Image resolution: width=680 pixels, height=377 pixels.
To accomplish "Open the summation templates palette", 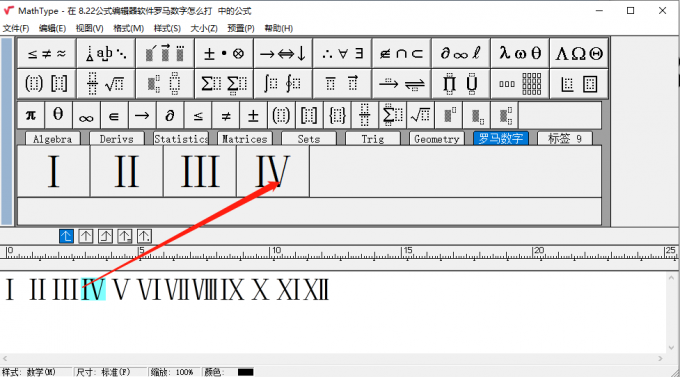I will (x=224, y=84).
